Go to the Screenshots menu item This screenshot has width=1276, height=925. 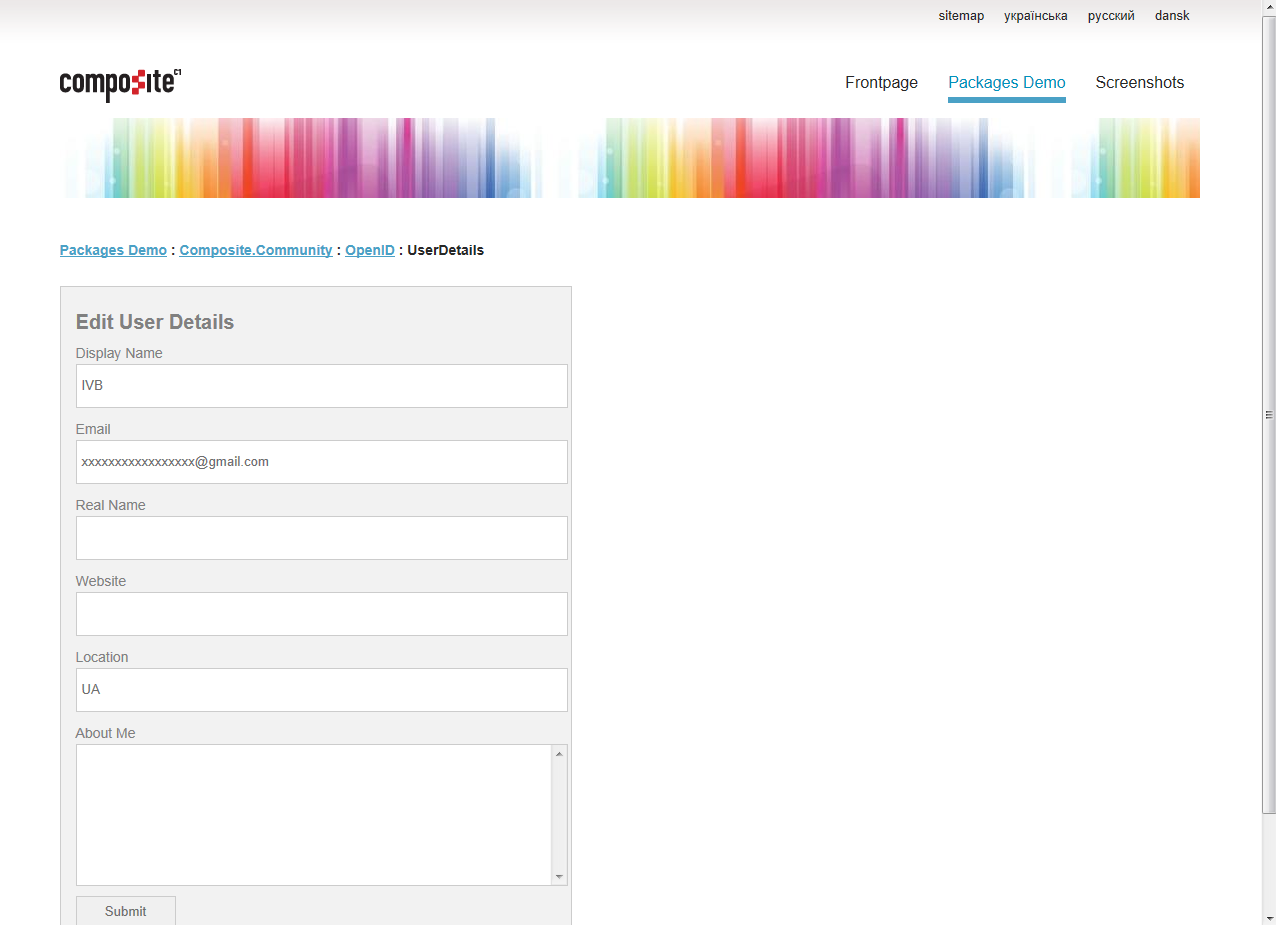(1139, 83)
